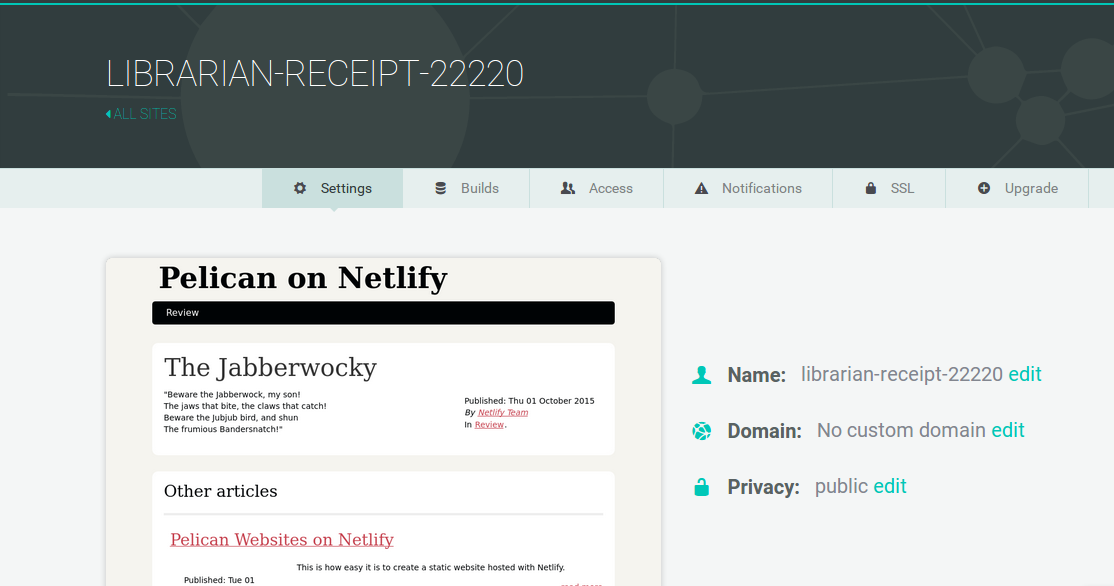Click the padlock icon on SSL tab
The width and height of the screenshot is (1114, 586).
click(x=870, y=188)
